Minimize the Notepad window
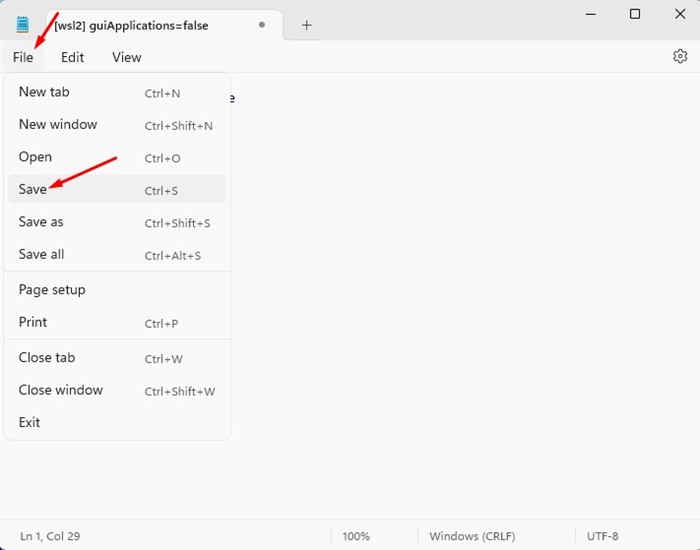Viewport: 700px width, 550px height. click(x=588, y=14)
